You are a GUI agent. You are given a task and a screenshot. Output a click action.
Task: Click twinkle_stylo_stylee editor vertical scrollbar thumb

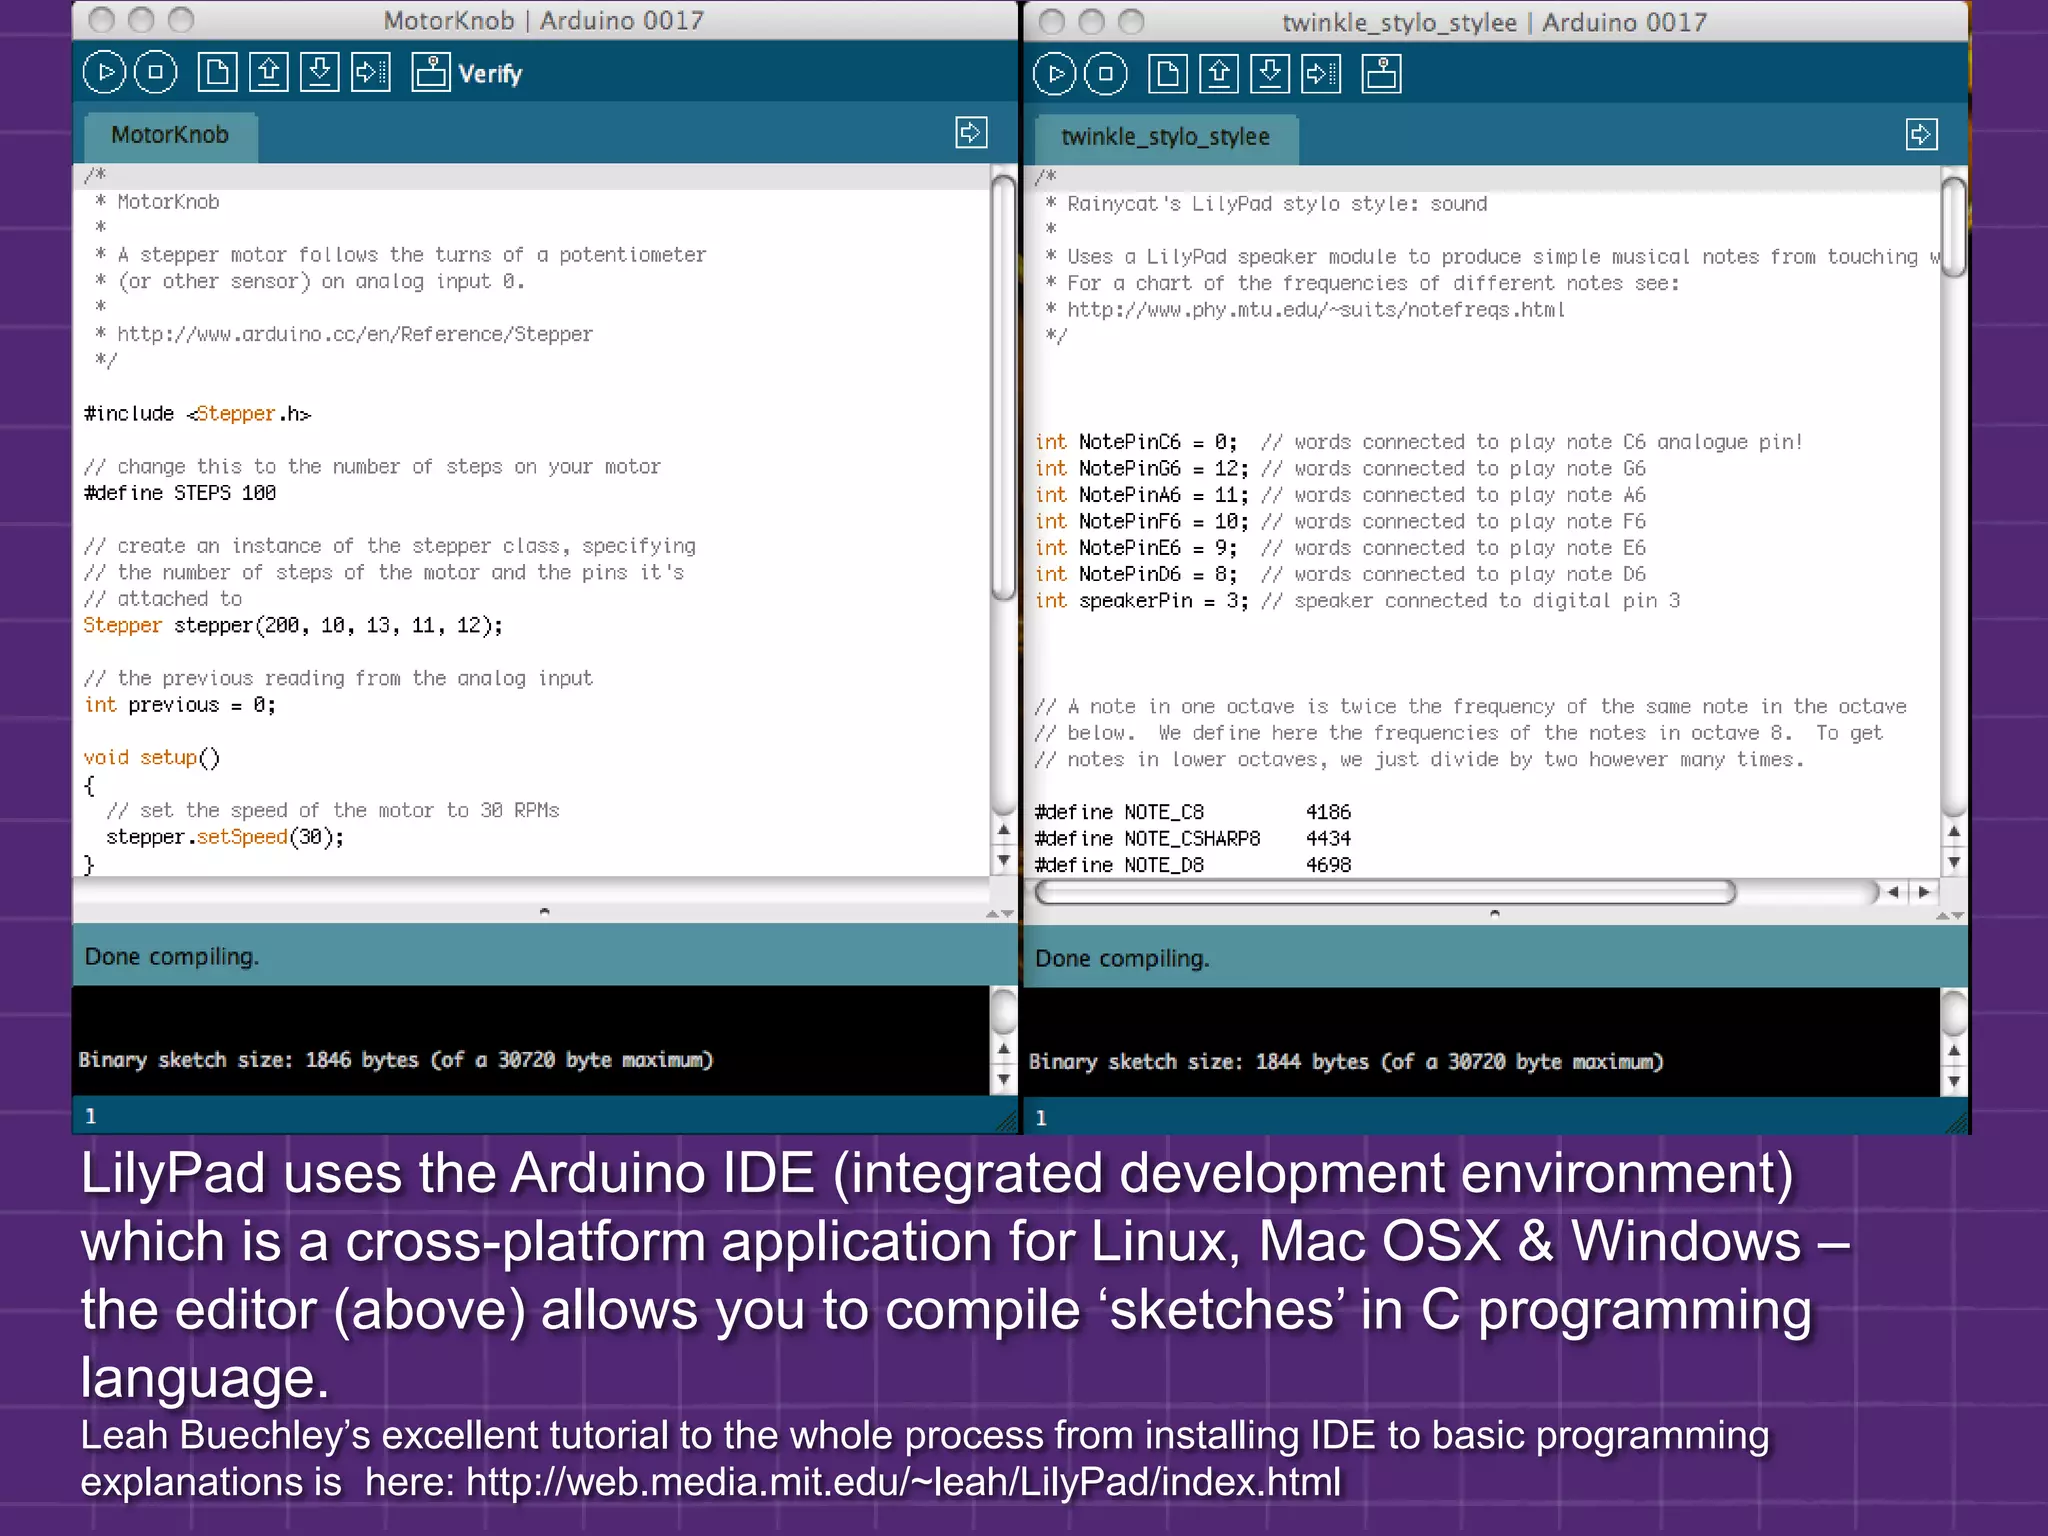point(1954,226)
